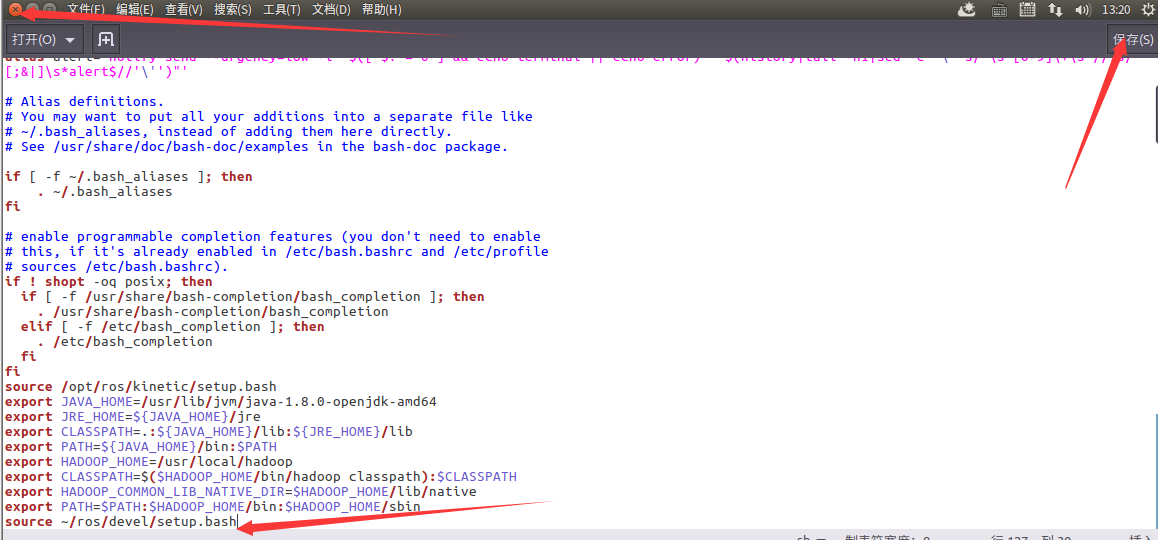Image resolution: width=1158 pixels, height=540 pixels.
Task: Place cursor at end of 'source ~/ros/devel/setup.bash'
Action: click(237, 522)
